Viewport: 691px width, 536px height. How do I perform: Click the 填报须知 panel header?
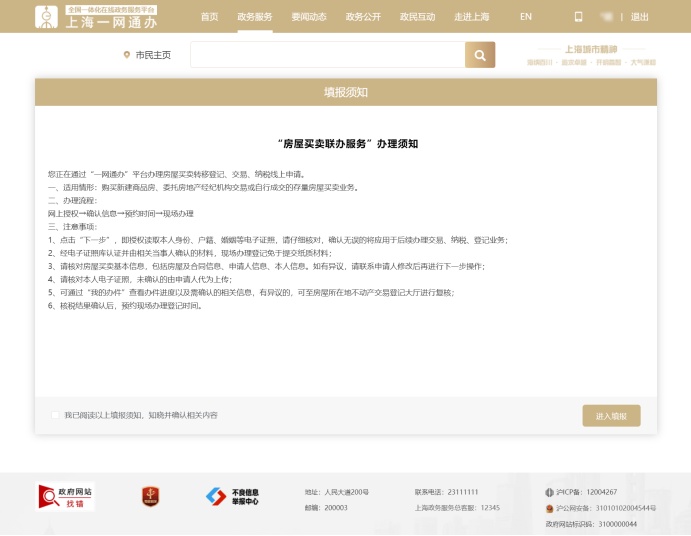coord(346,92)
